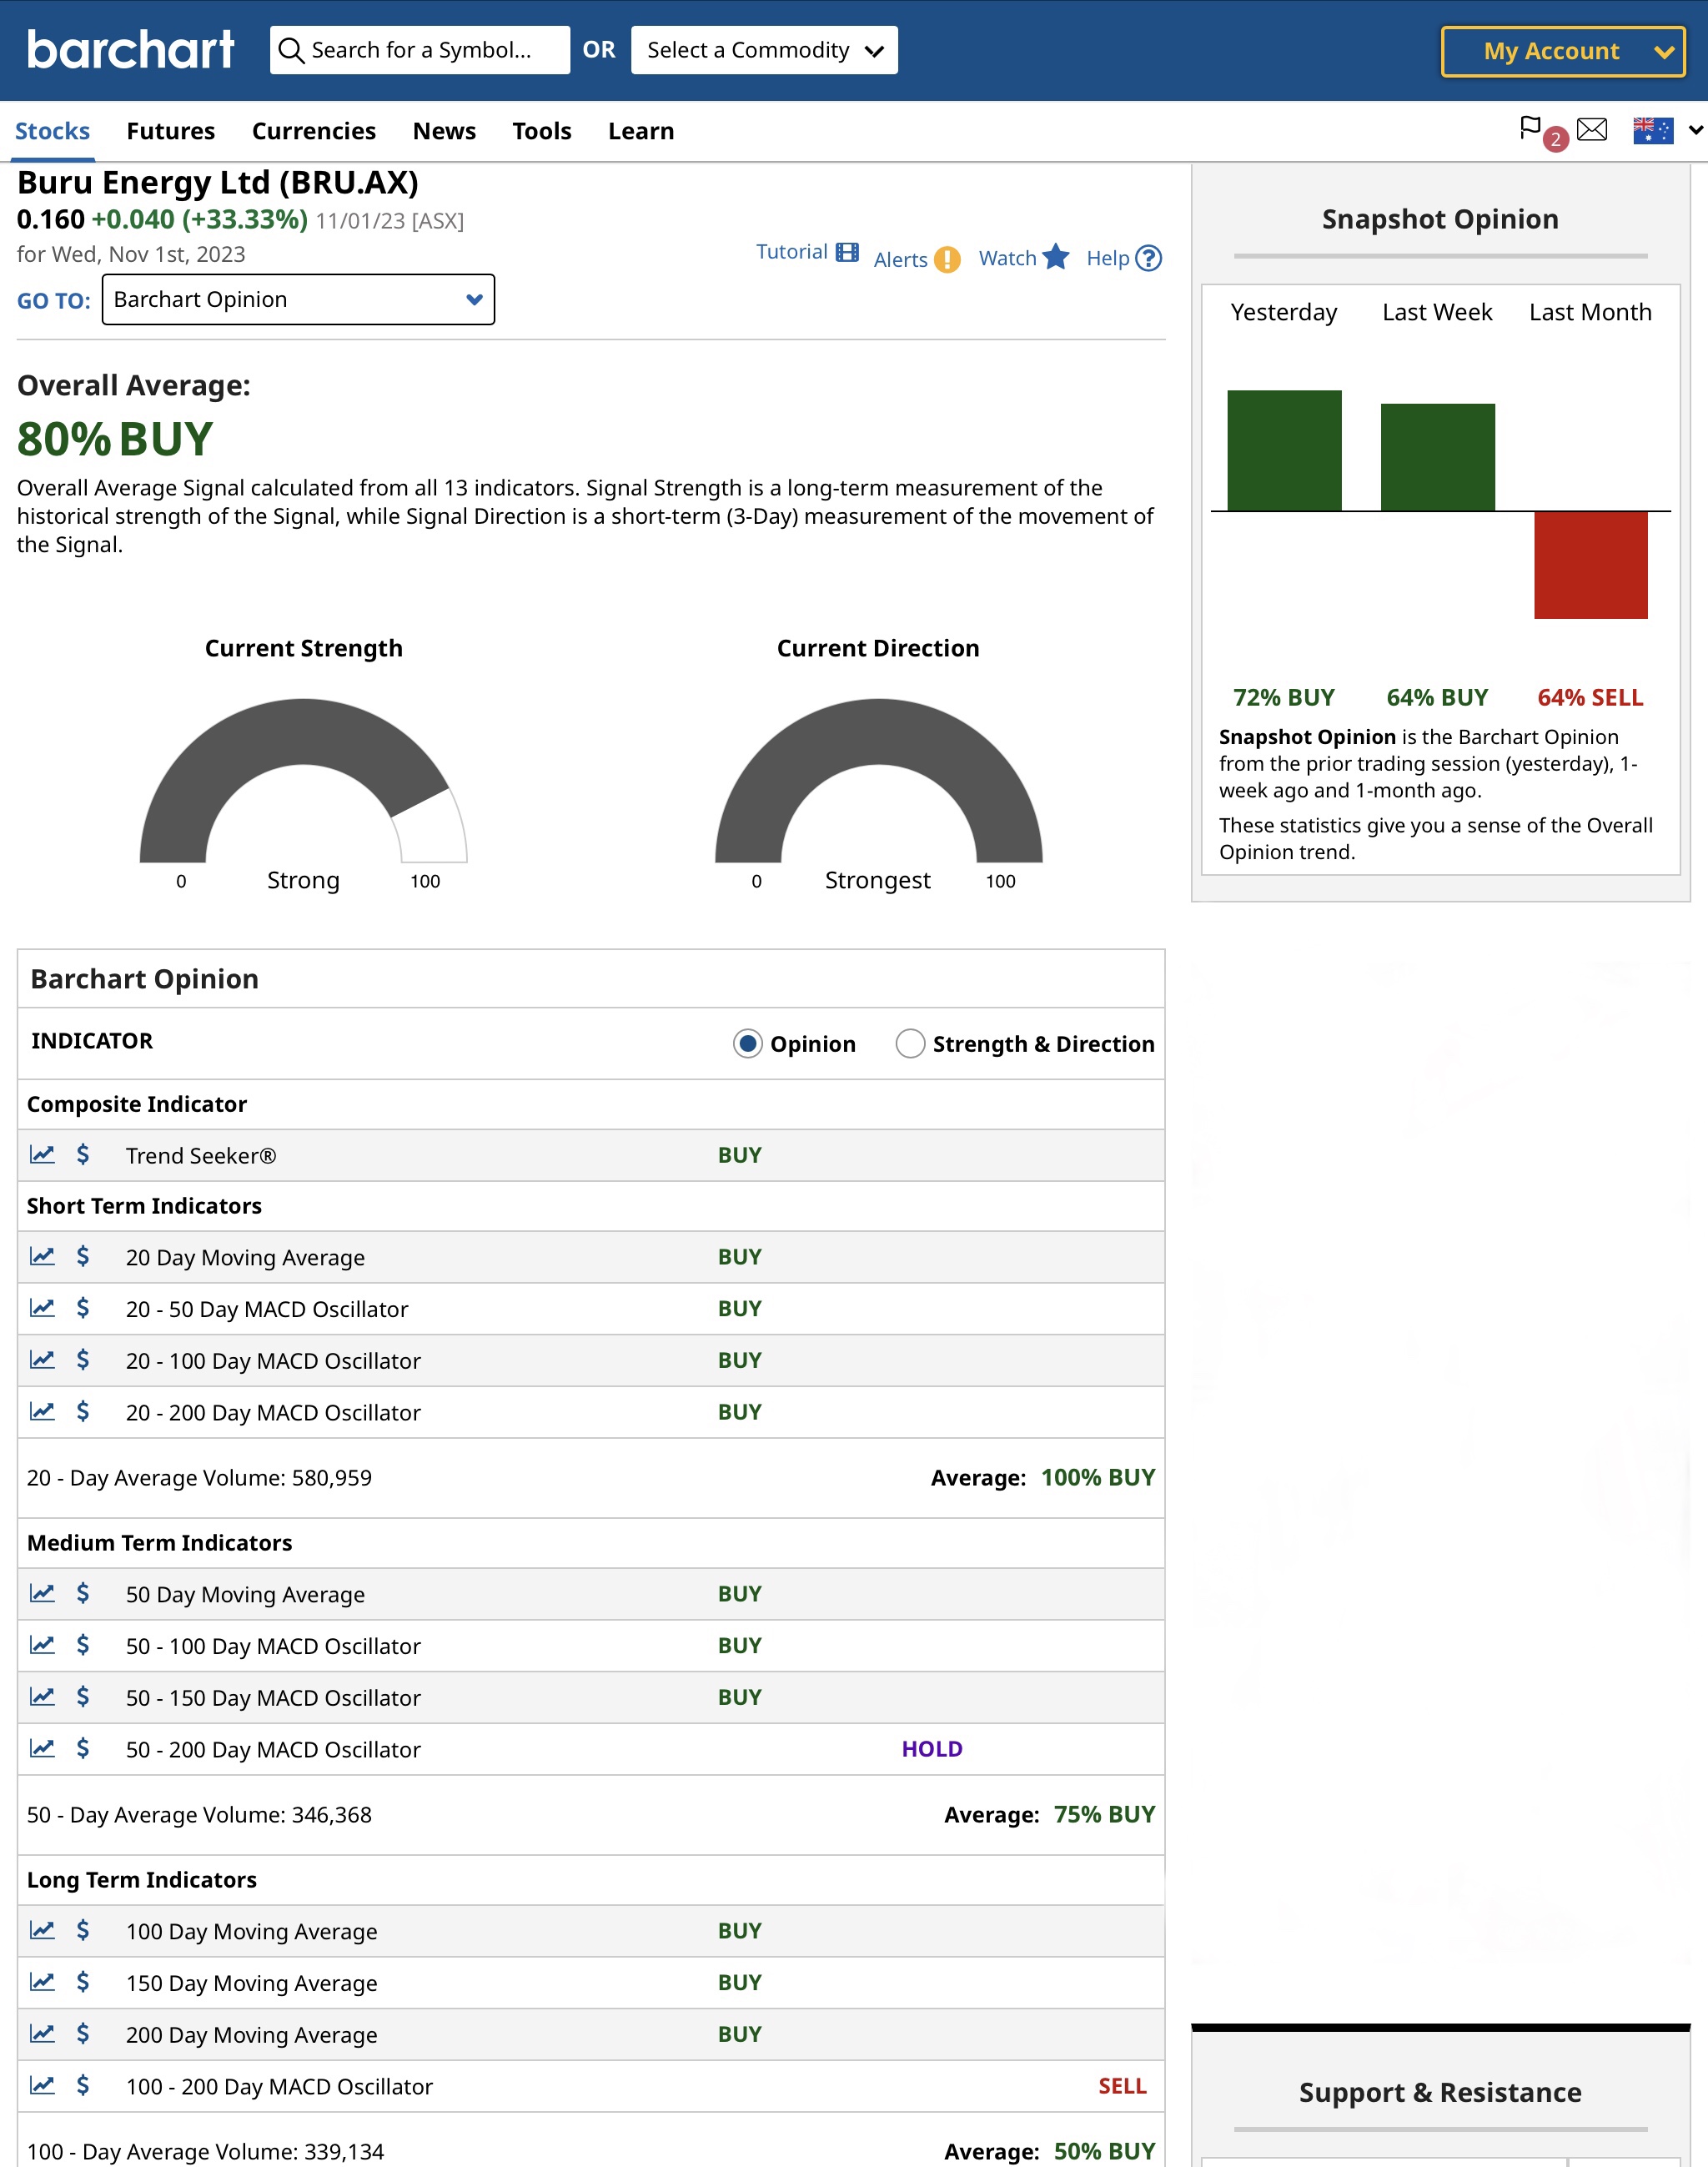Click the SELL value for 100 - 200 Day MACD

click(x=1122, y=2085)
